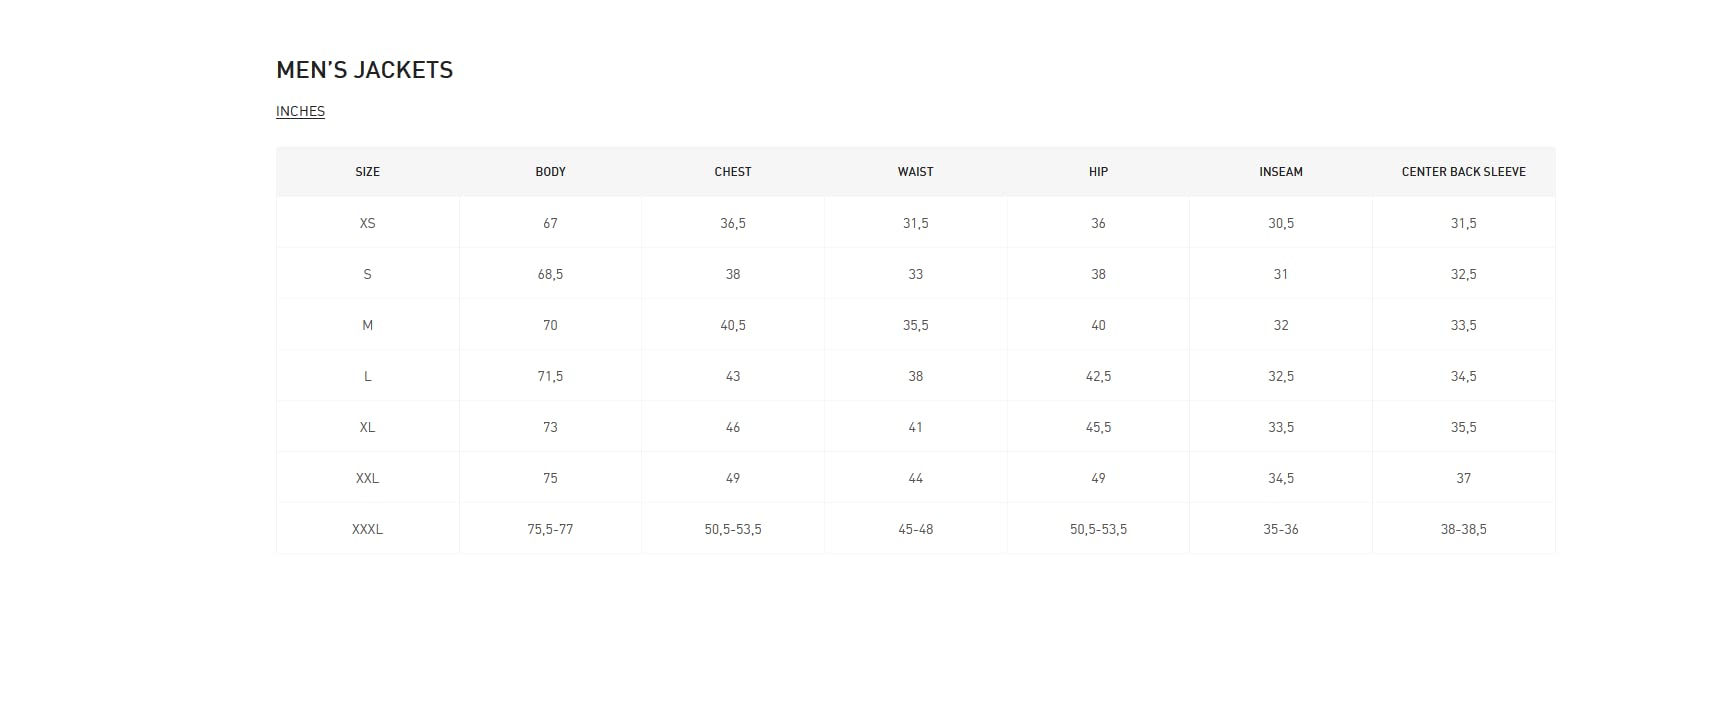Viewport: 1718px width, 717px height.
Task: Click the XXXL size row label
Action: point(367,529)
